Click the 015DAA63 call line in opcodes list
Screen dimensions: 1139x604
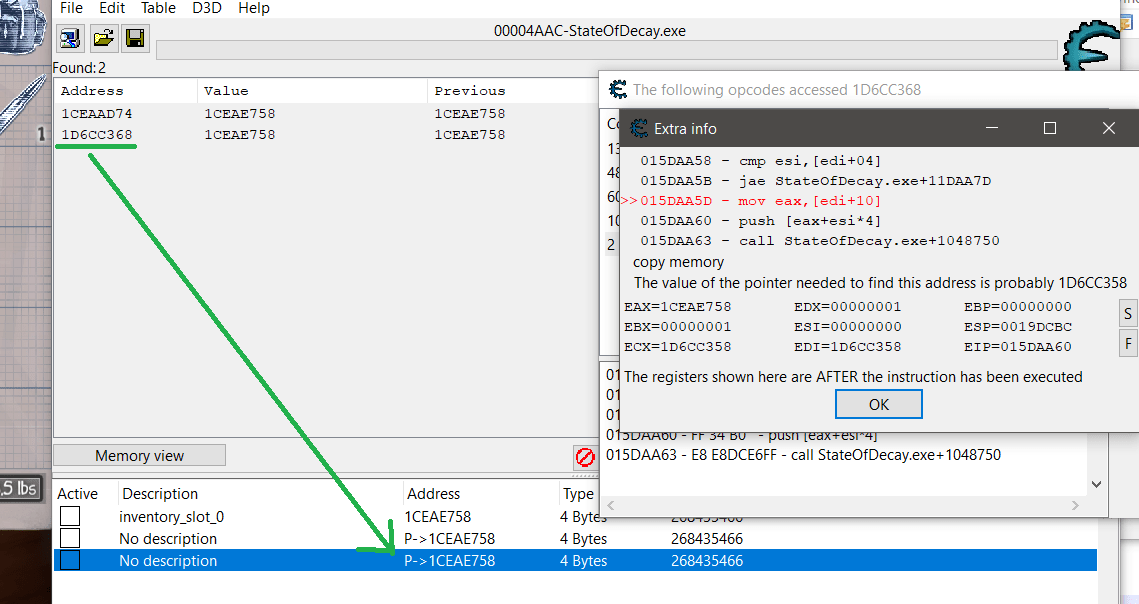point(803,455)
